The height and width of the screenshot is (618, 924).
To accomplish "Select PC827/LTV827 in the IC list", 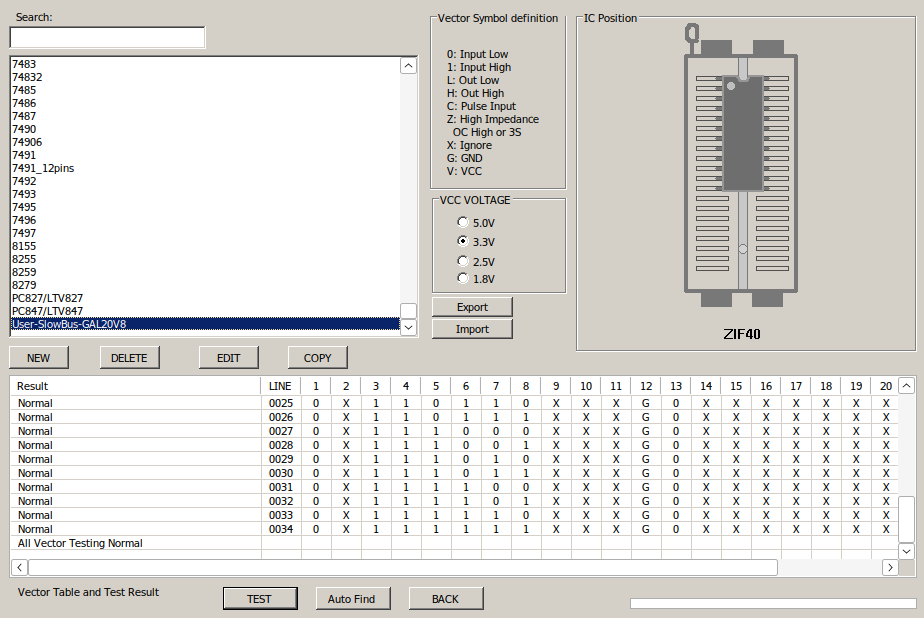I will coord(47,298).
